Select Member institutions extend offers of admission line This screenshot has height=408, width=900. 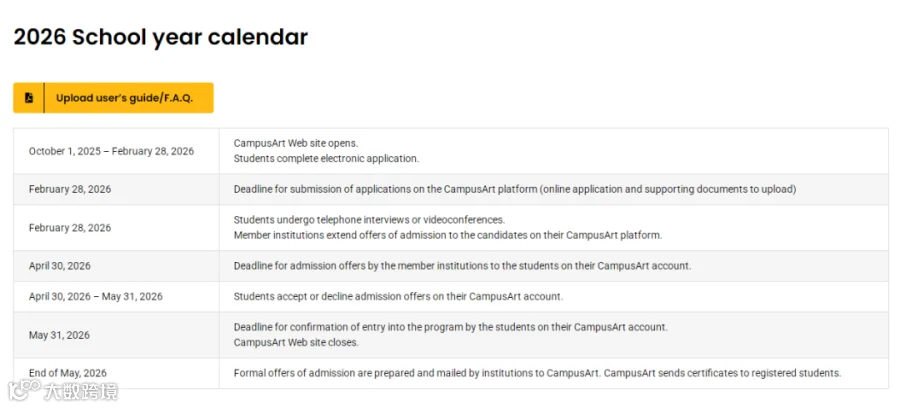pyautogui.click(x=448, y=235)
